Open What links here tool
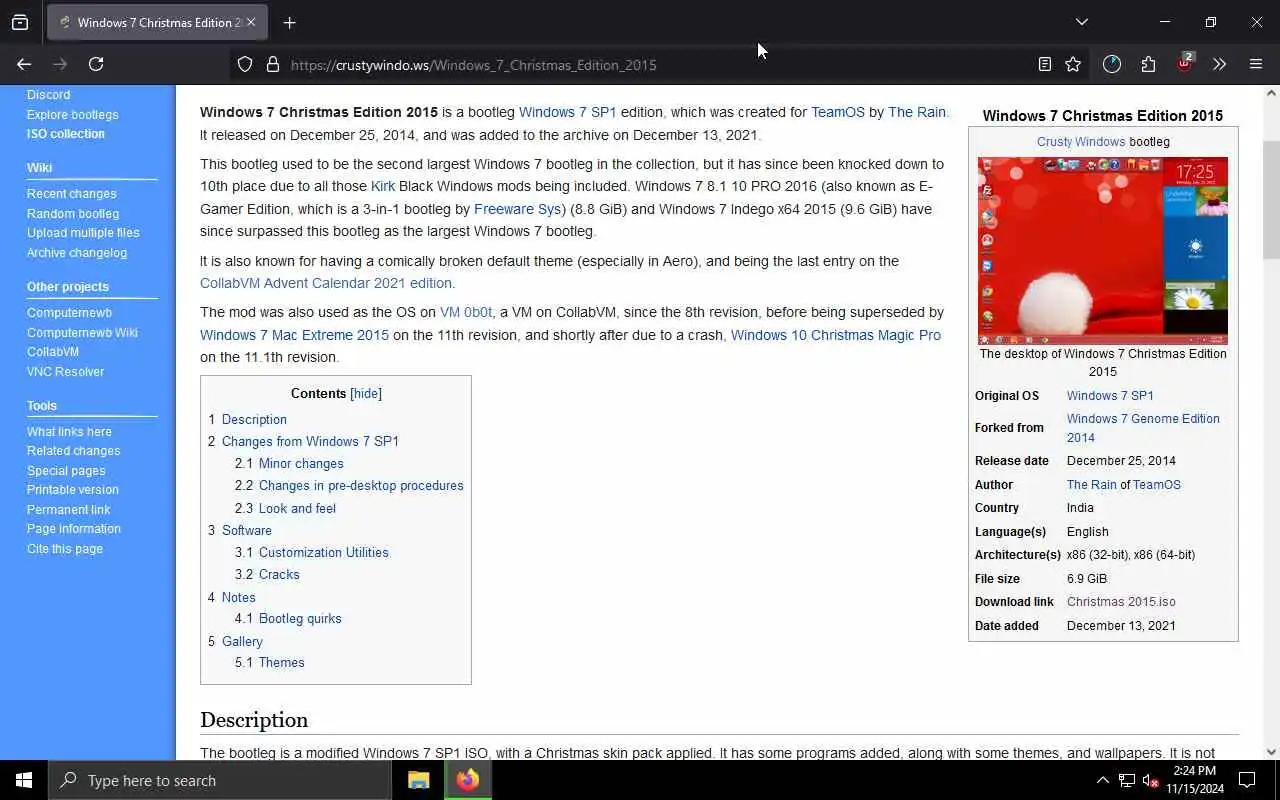The width and height of the screenshot is (1280, 800). 69,432
